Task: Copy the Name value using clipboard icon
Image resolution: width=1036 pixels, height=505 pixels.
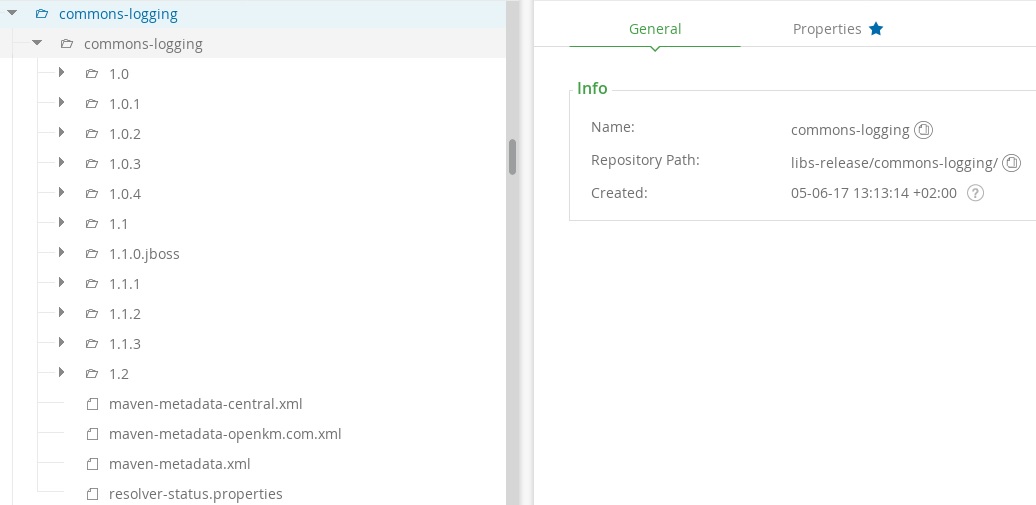Action: tap(923, 130)
